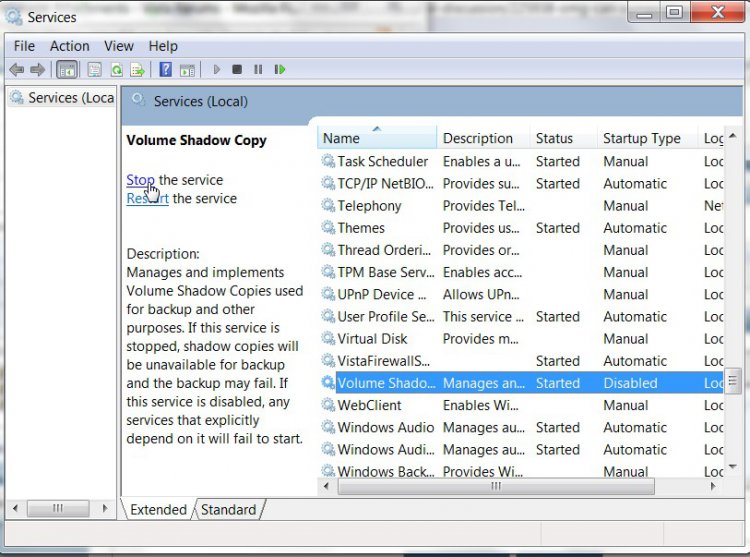750x557 pixels.
Task: Click the Manages an... description of Volume Shadow Copy
Action: point(484,383)
